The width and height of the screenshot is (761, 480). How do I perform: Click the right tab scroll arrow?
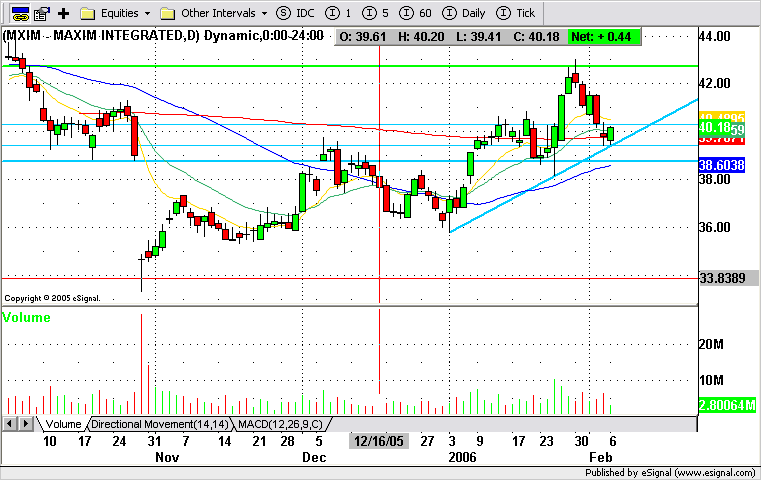pos(26,424)
